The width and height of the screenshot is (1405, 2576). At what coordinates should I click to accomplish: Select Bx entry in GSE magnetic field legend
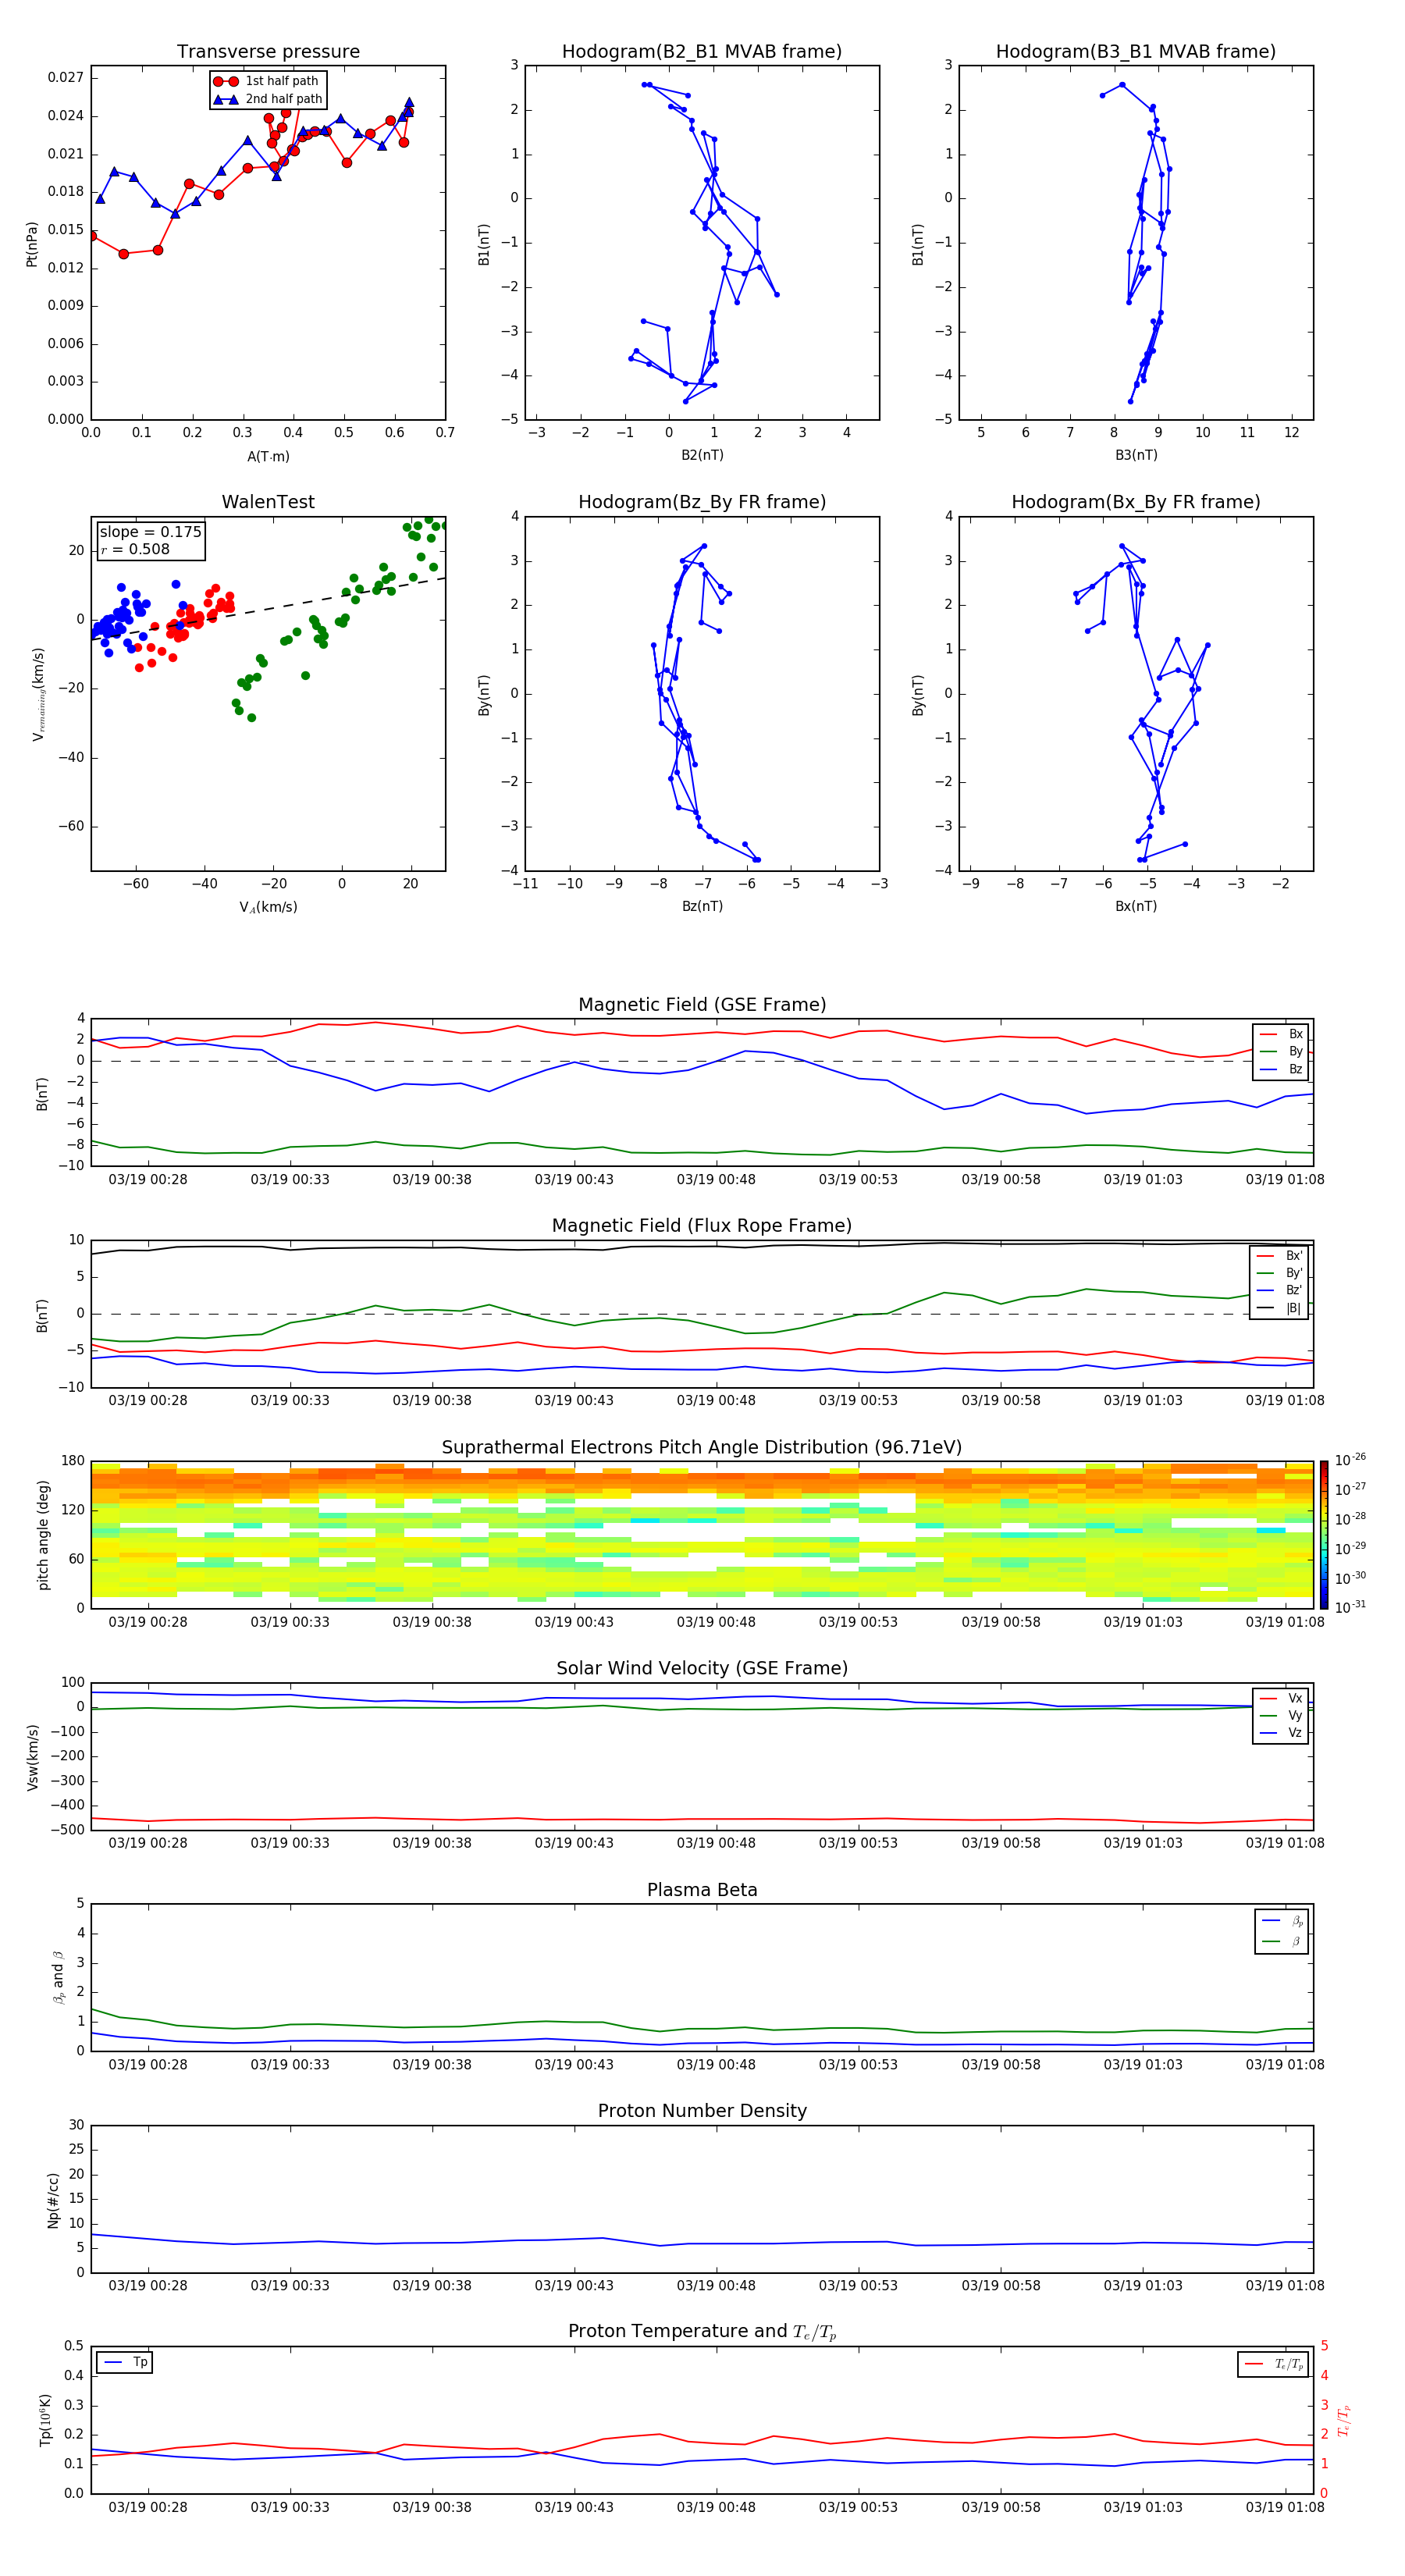click(1281, 1034)
